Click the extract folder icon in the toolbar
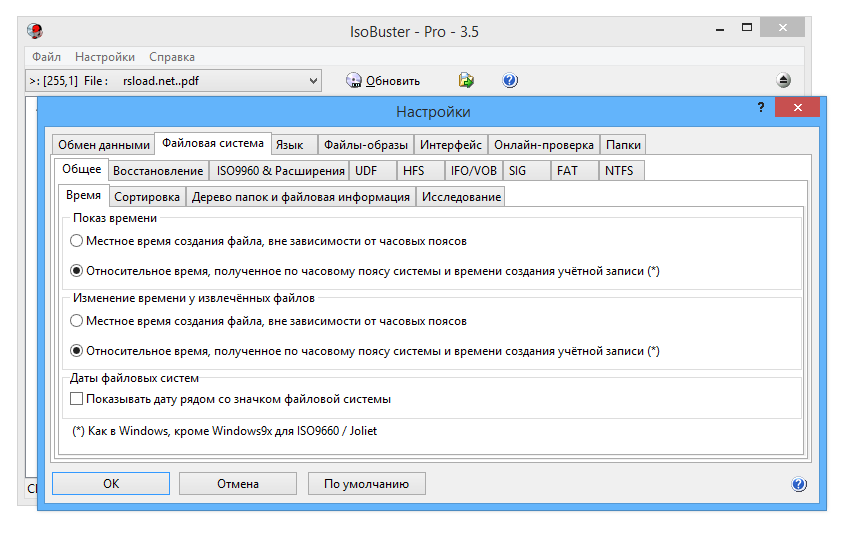The height and width of the screenshot is (536, 849). click(x=466, y=80)
